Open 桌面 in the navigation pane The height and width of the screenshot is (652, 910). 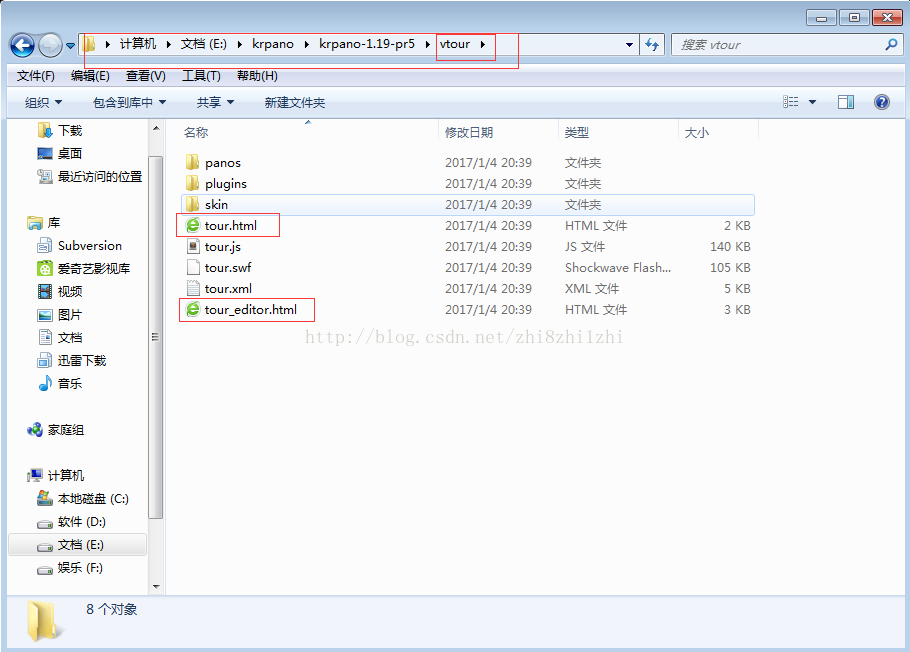[70, 153]
